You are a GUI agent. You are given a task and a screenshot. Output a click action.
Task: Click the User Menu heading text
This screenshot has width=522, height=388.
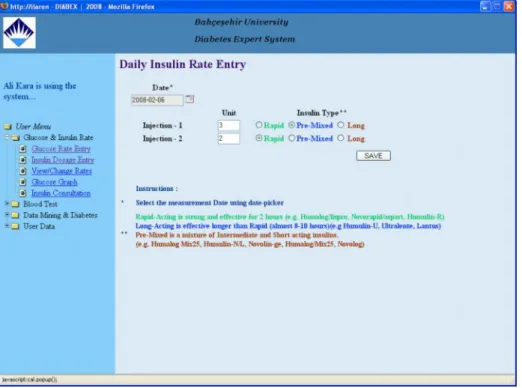point(33,127)
